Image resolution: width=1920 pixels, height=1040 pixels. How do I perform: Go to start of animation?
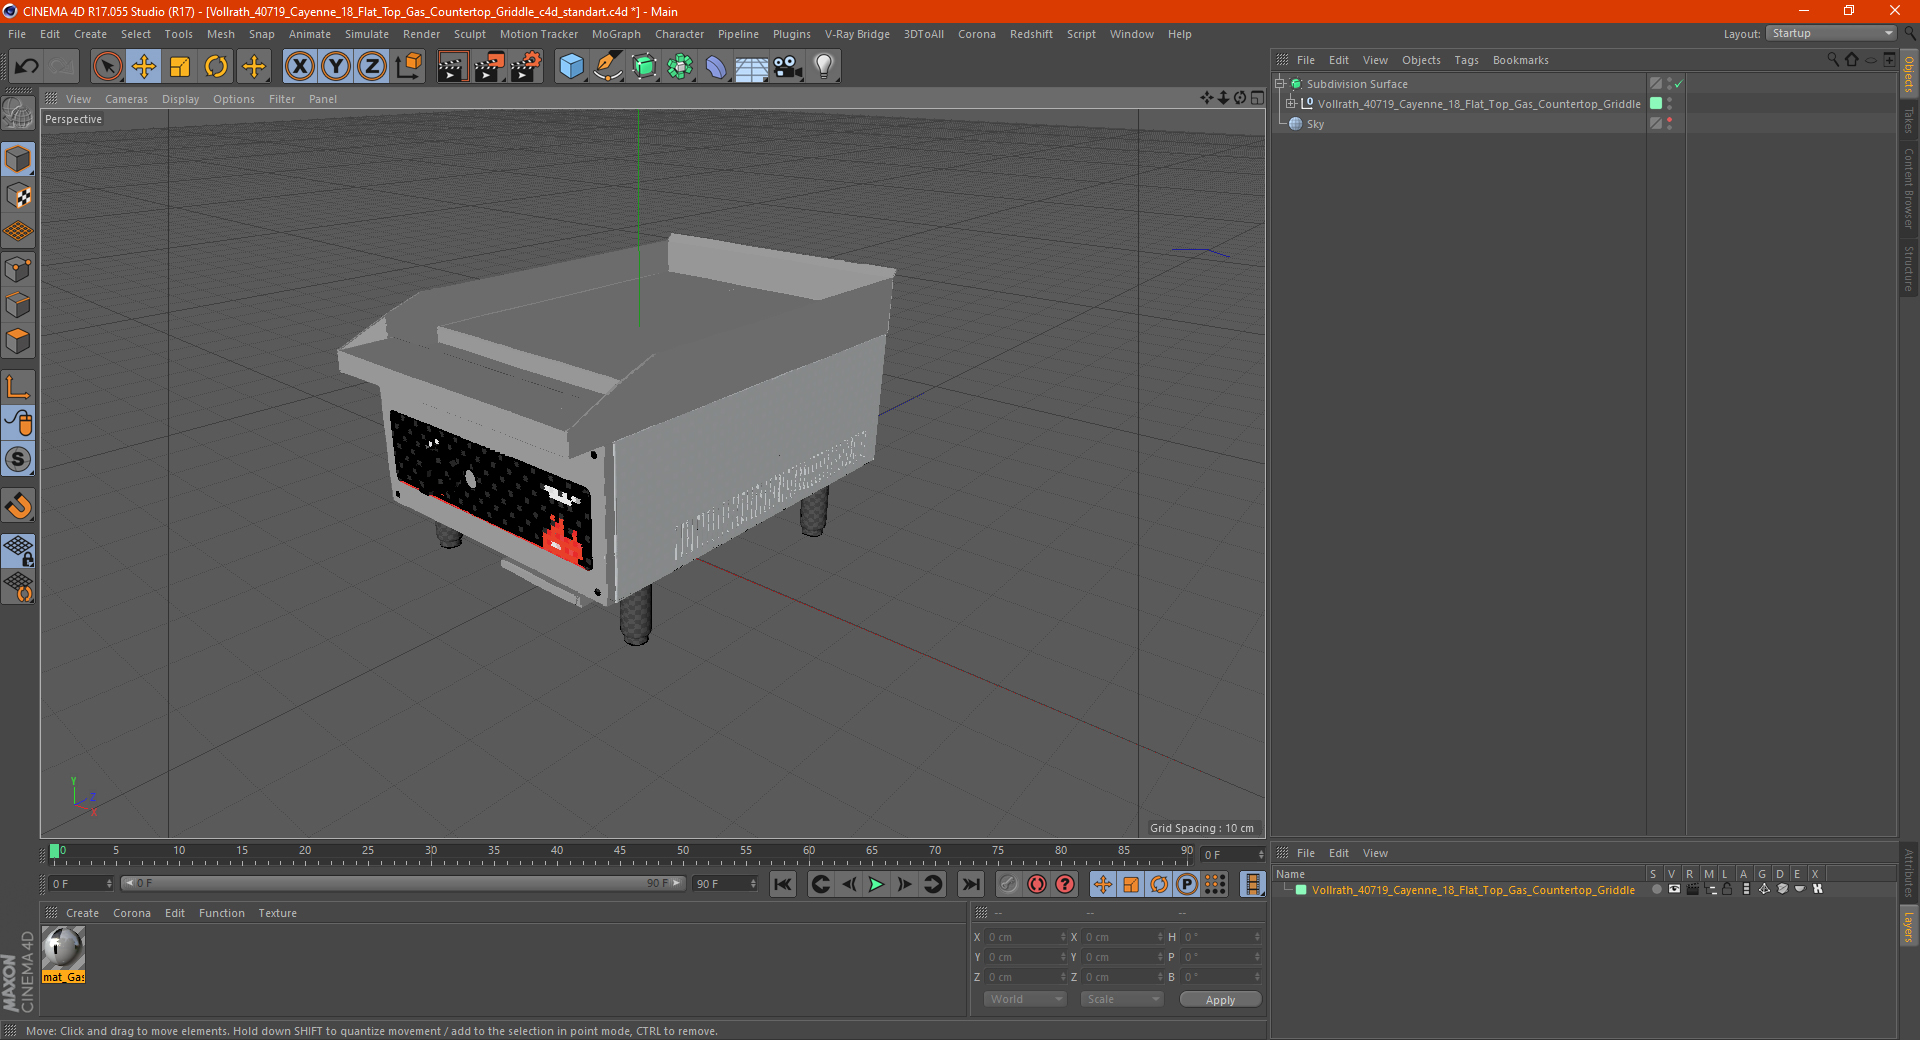tap(783, 884)
